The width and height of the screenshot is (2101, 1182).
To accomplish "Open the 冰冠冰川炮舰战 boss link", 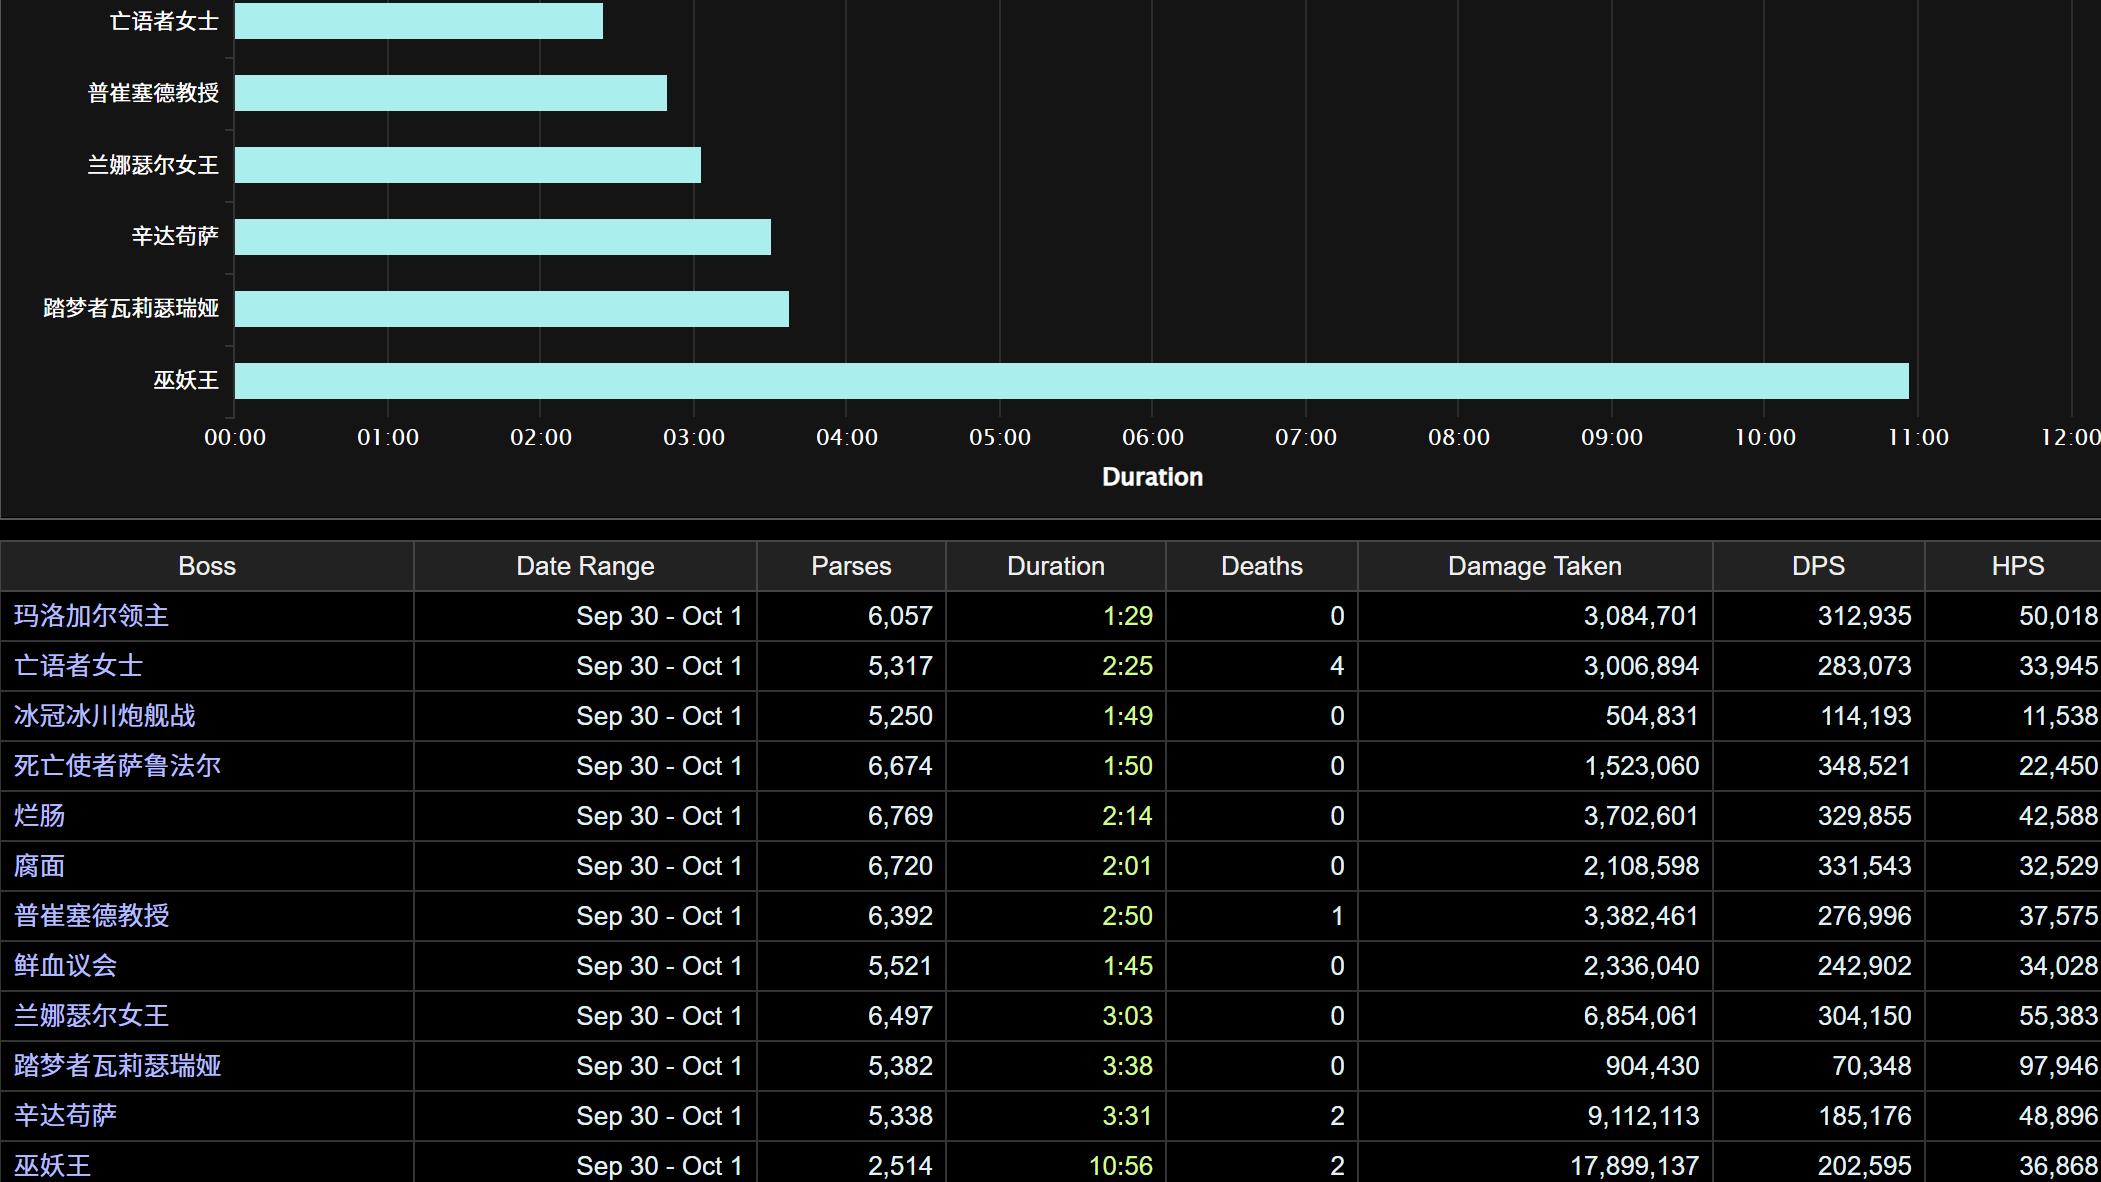I will 104,716.
